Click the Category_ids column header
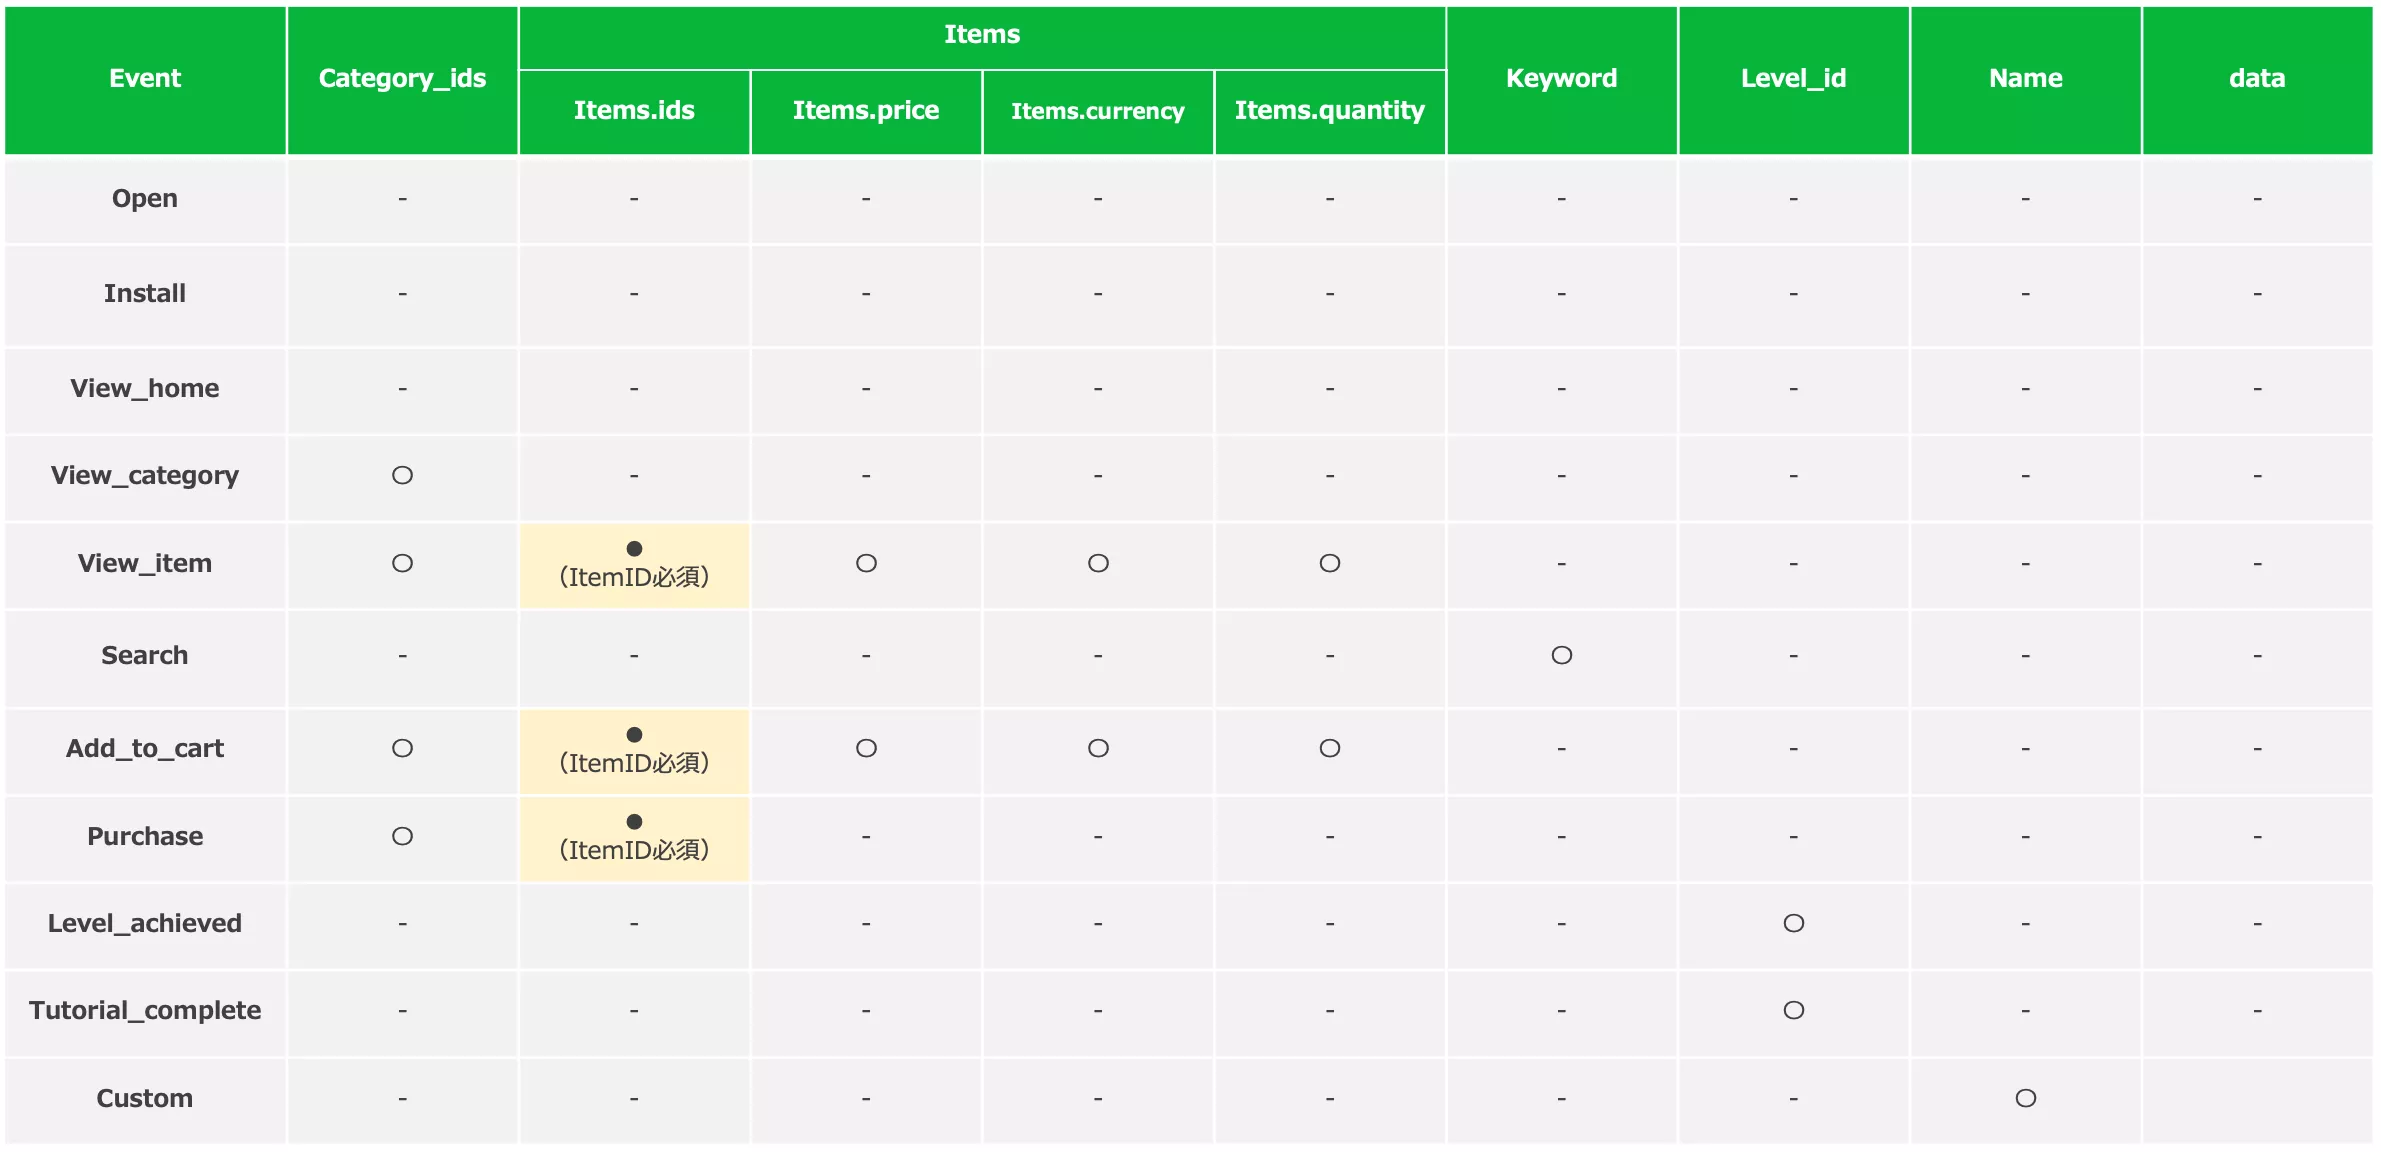 point(402,78)
